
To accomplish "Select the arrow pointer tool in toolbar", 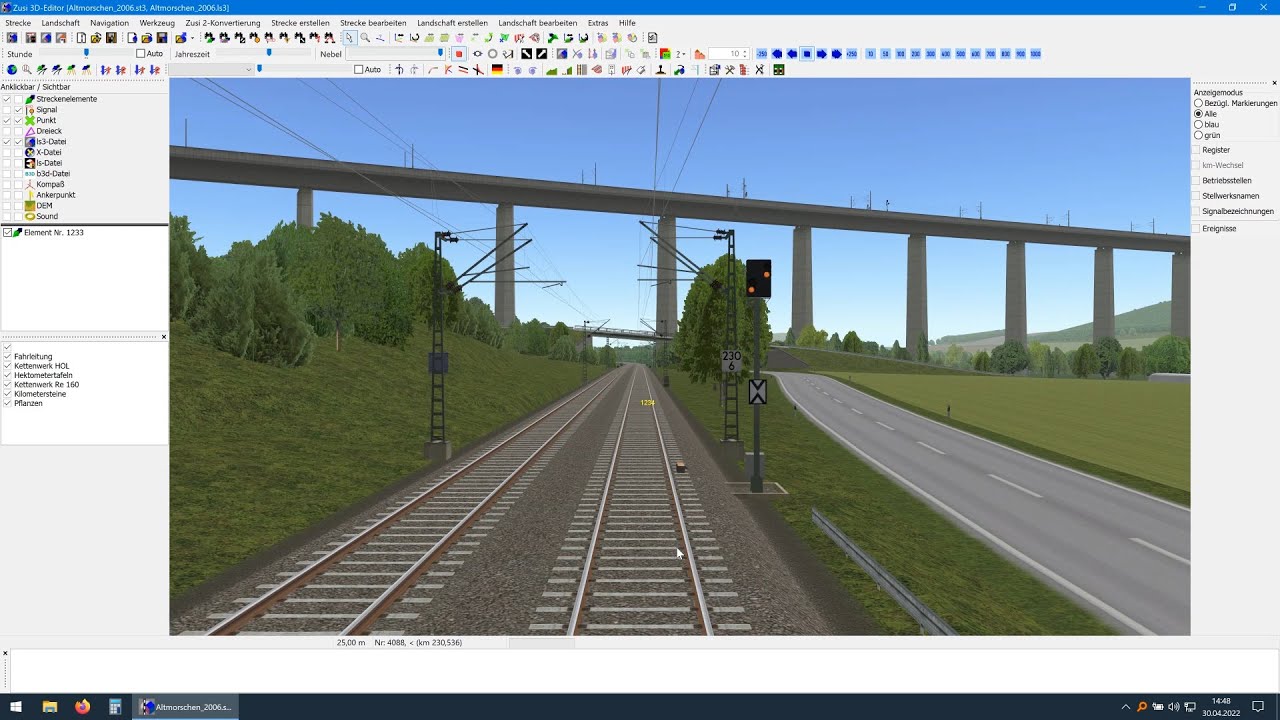I will [349, 38].
